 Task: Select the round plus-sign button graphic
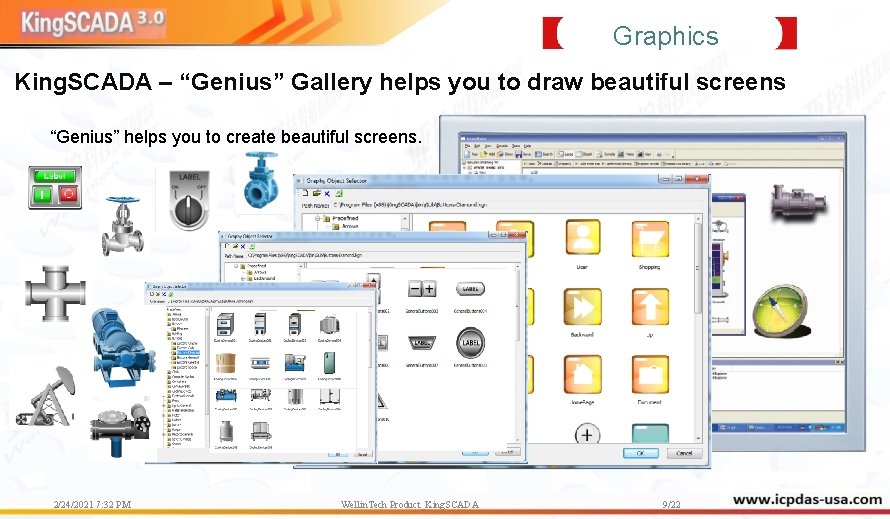click(587, 434)
